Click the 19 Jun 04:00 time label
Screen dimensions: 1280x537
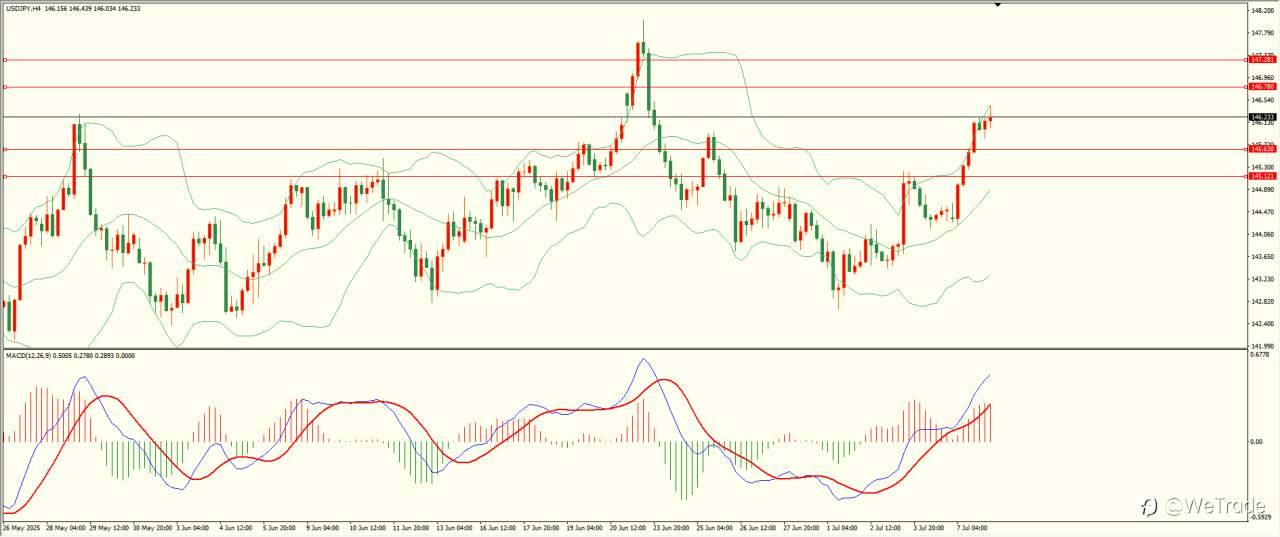[586, 527]
